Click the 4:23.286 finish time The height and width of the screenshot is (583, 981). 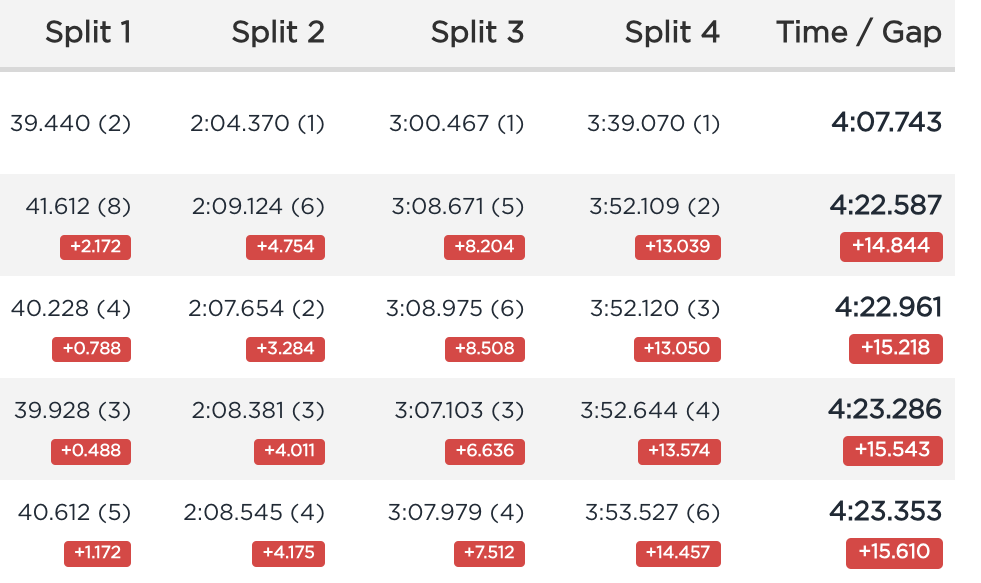885,409
